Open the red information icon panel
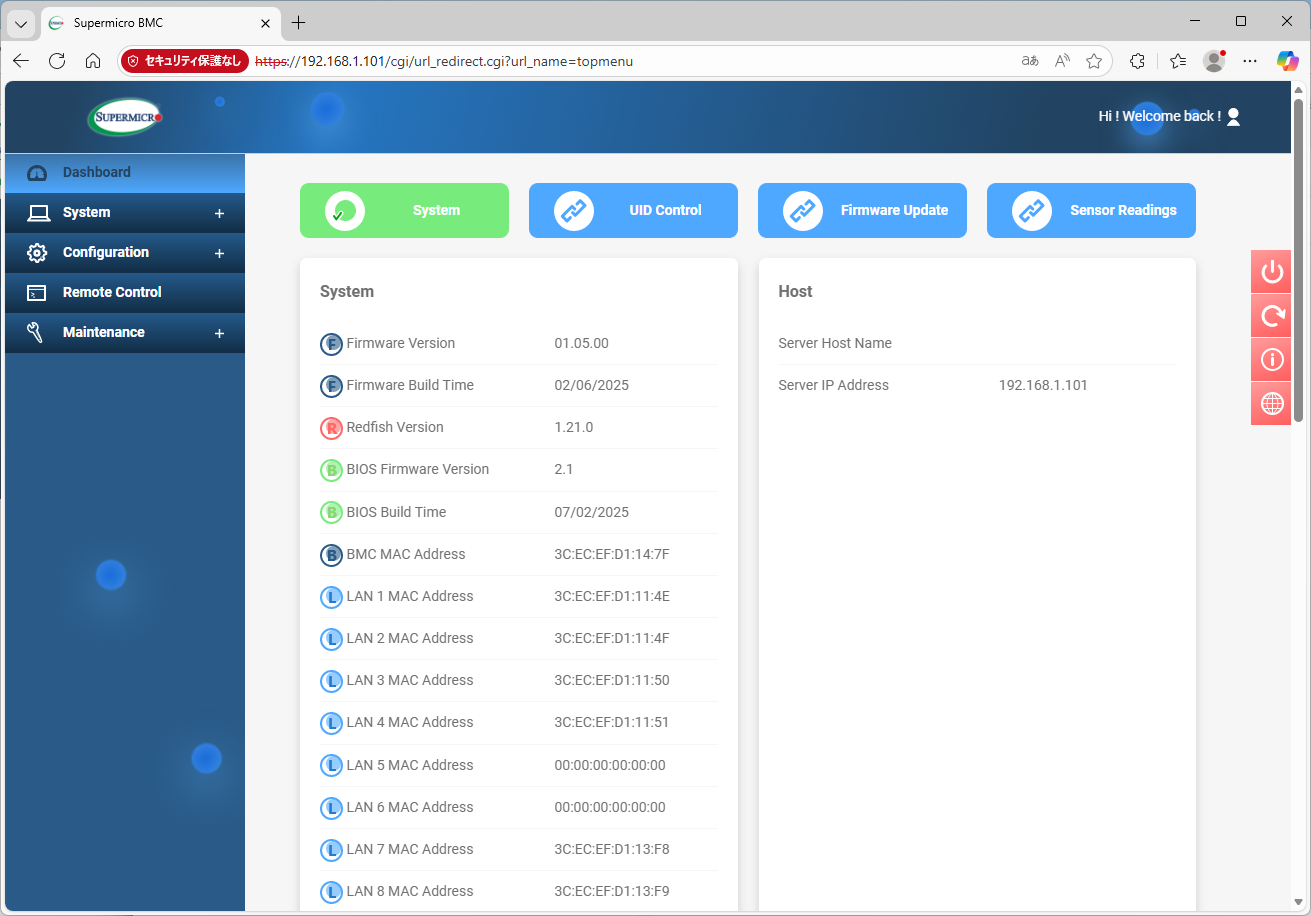Image resolution: width=1311 pixels, height=916 pixels. [x=1271, y=360]
